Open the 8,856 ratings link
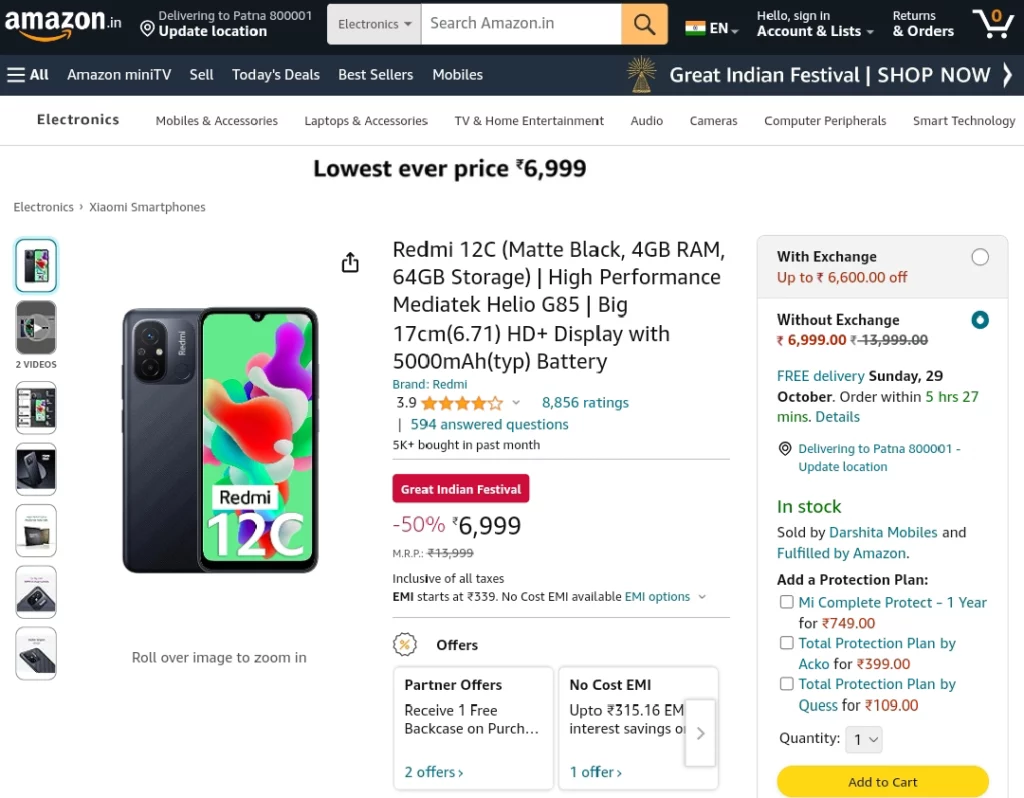Viewport: 1024px width, 798px height. click(x=585, y=403)
